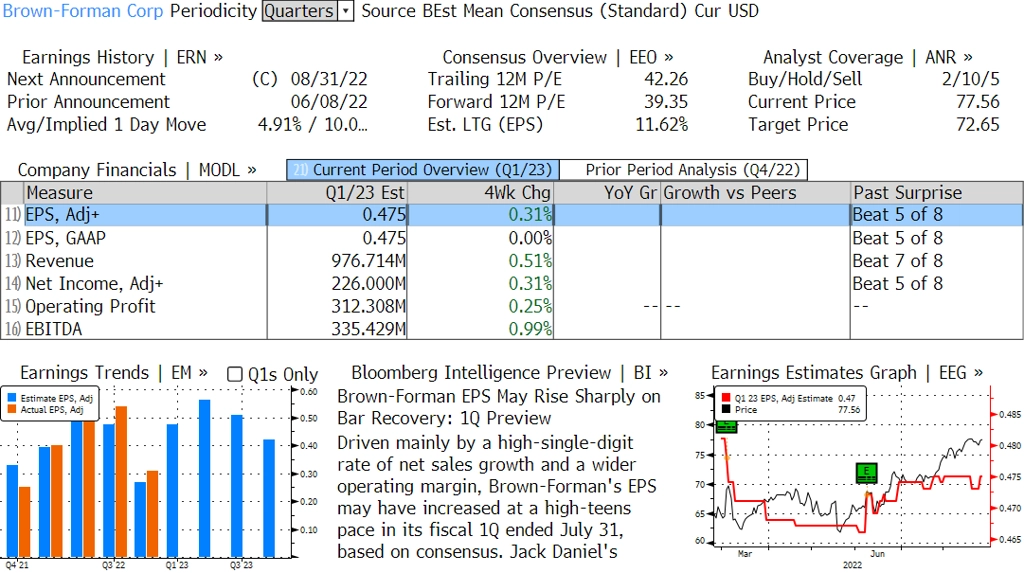Click Buy/Hold/Sell value 2/10/5
The image size is (1024, 573).
[x=970, y=79]
